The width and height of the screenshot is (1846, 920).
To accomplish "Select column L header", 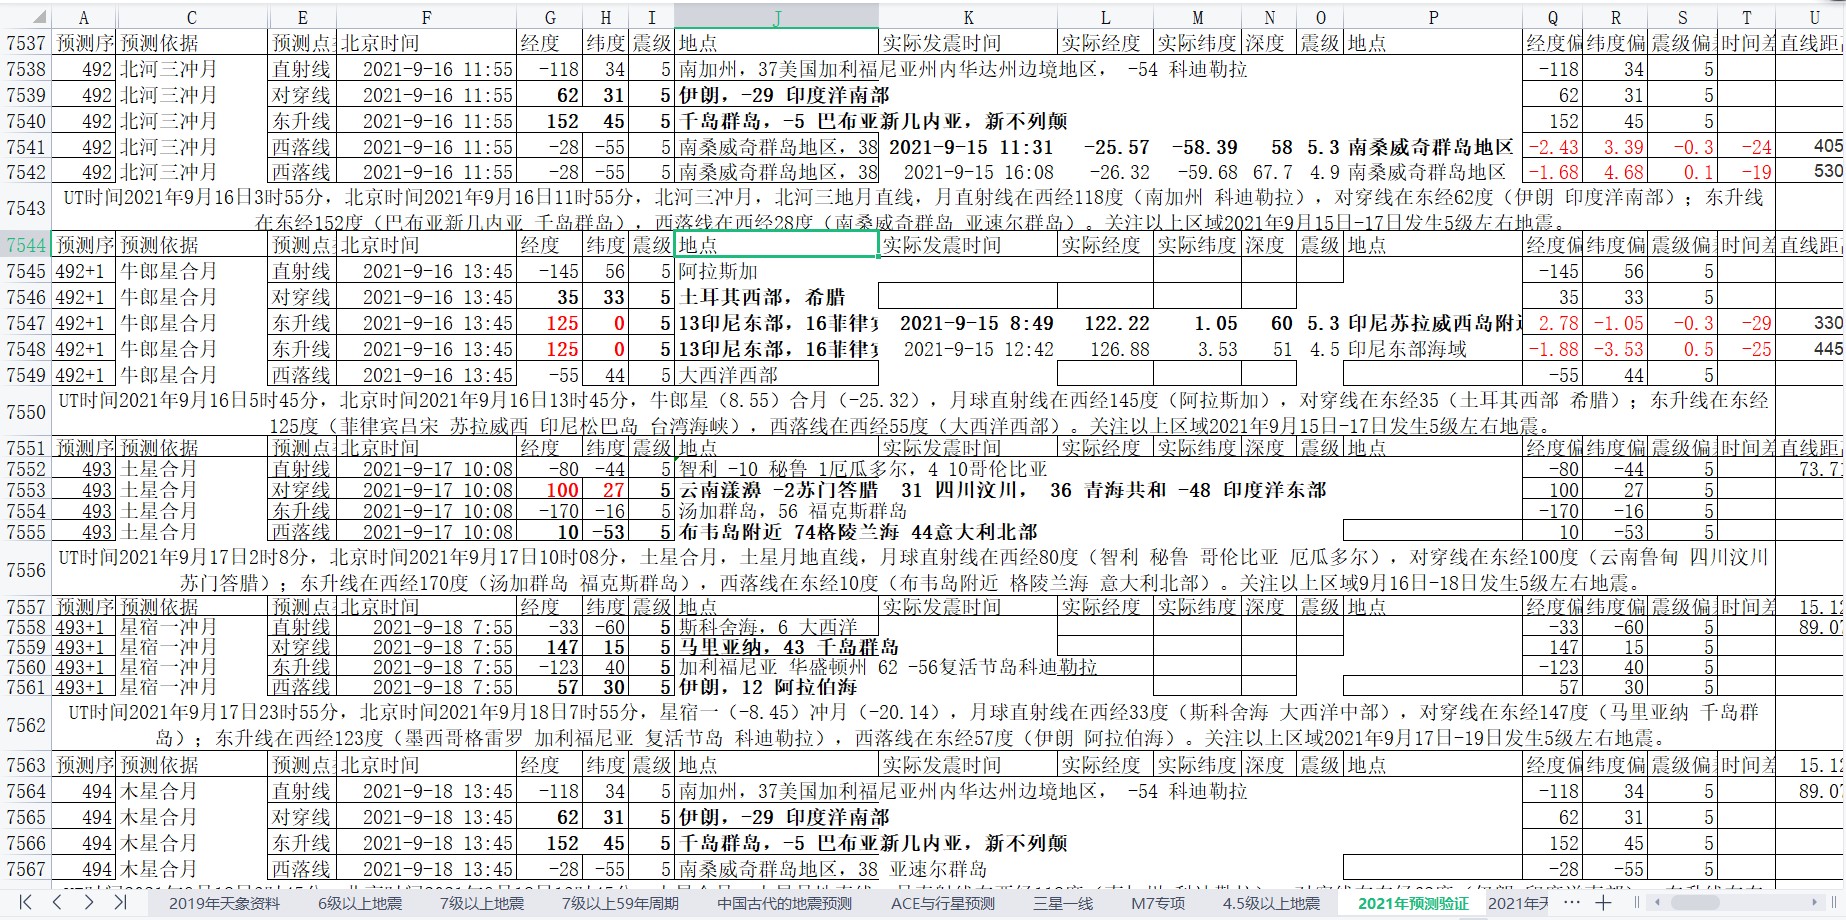I will coord(1105,17).
